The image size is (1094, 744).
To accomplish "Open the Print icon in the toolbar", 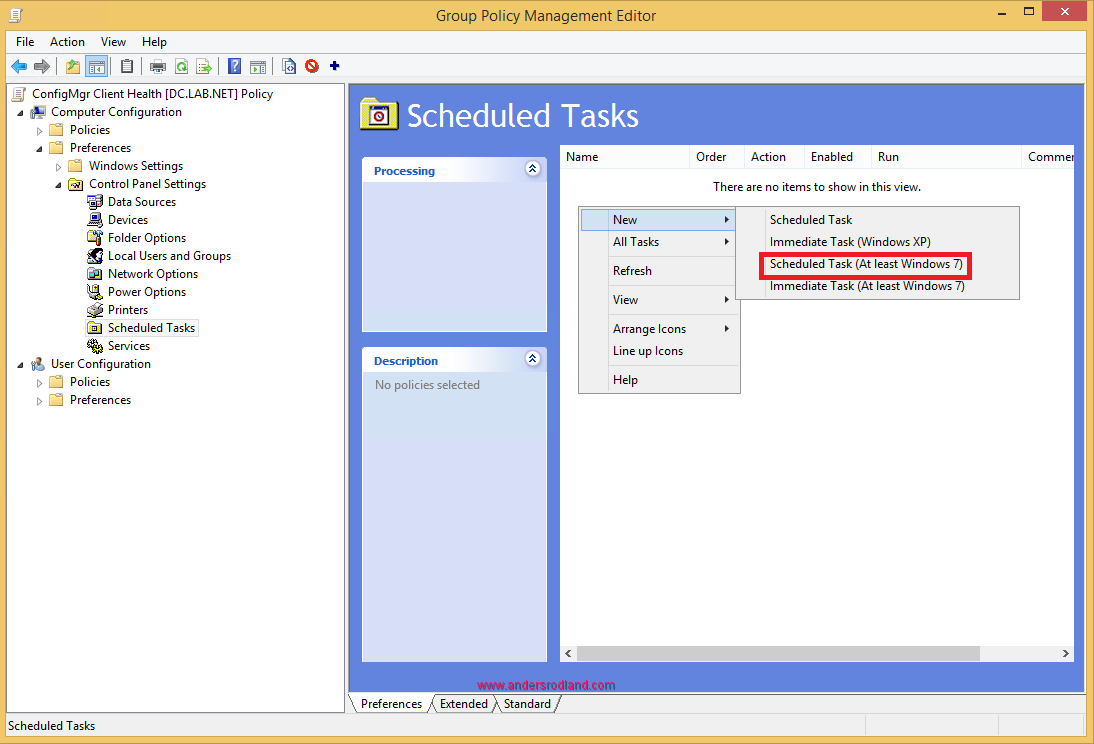I will (x=157, y=66).
